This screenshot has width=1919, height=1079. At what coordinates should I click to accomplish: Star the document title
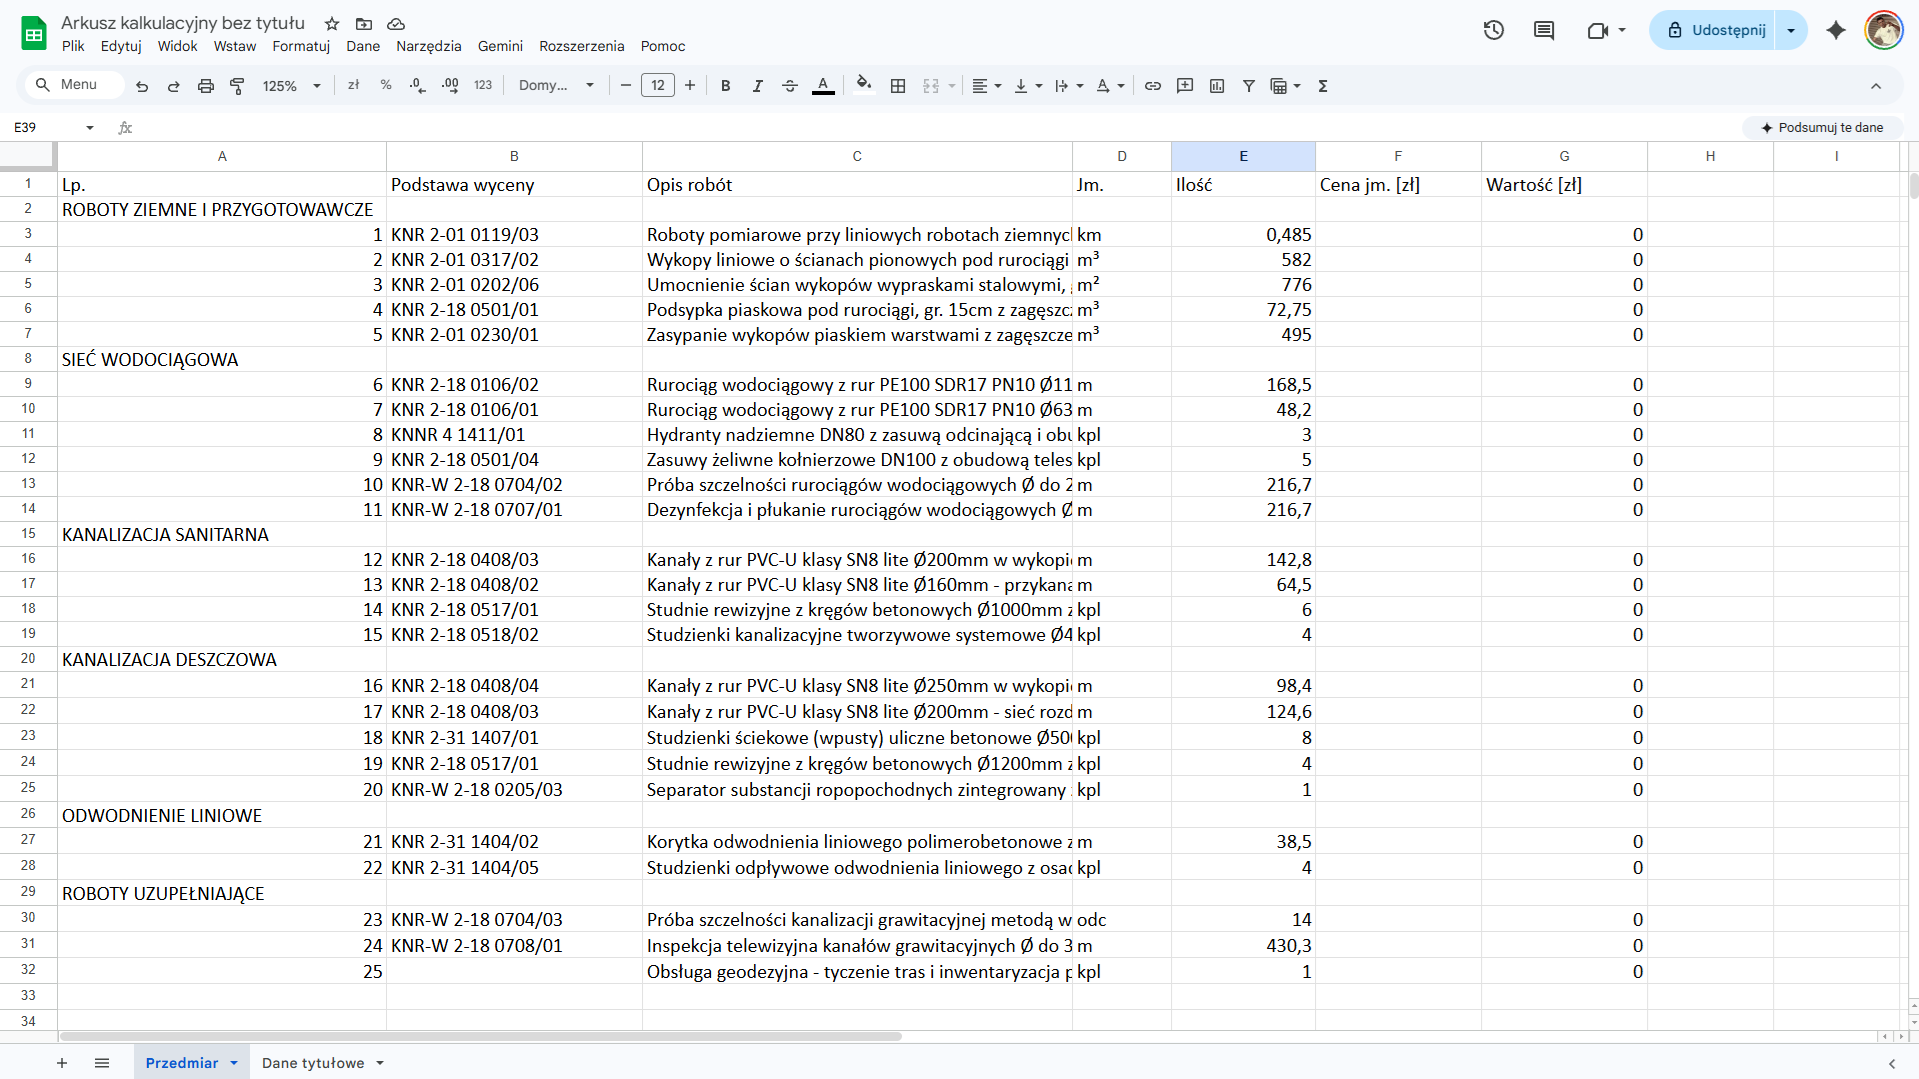coord(332,23)
